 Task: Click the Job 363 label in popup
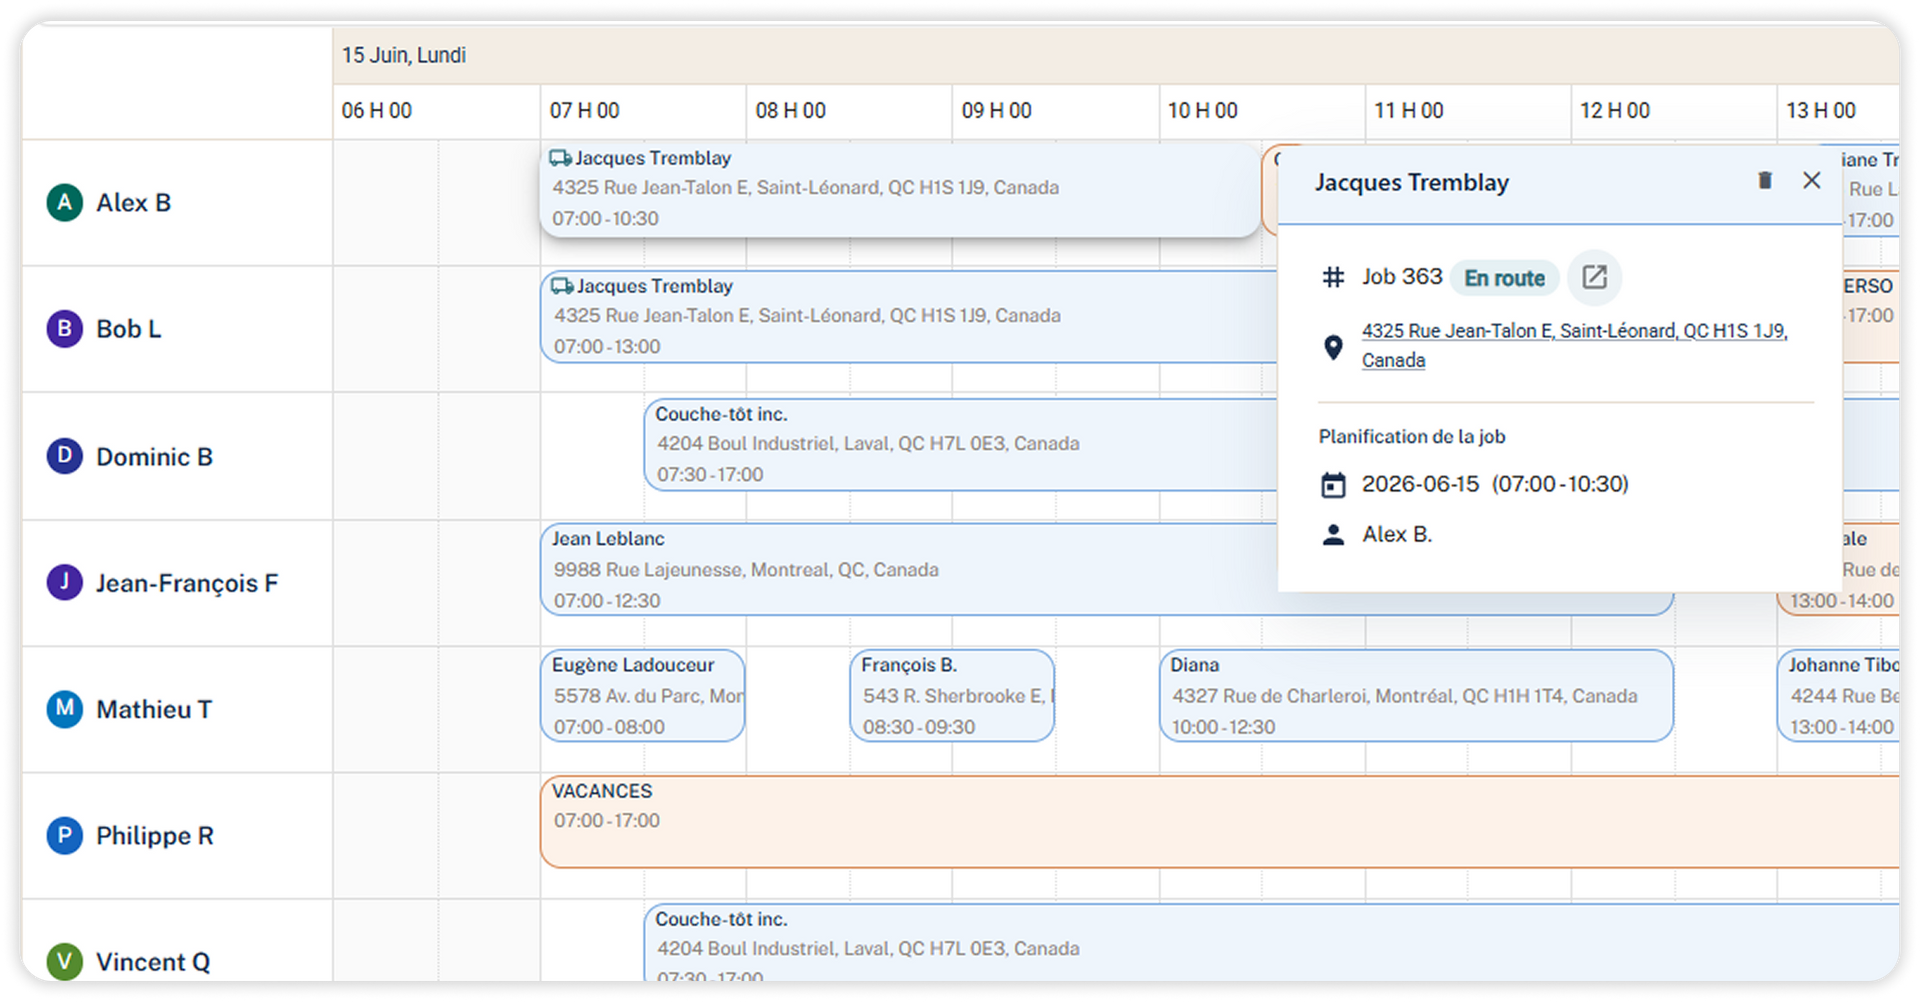coord(1402,277)
